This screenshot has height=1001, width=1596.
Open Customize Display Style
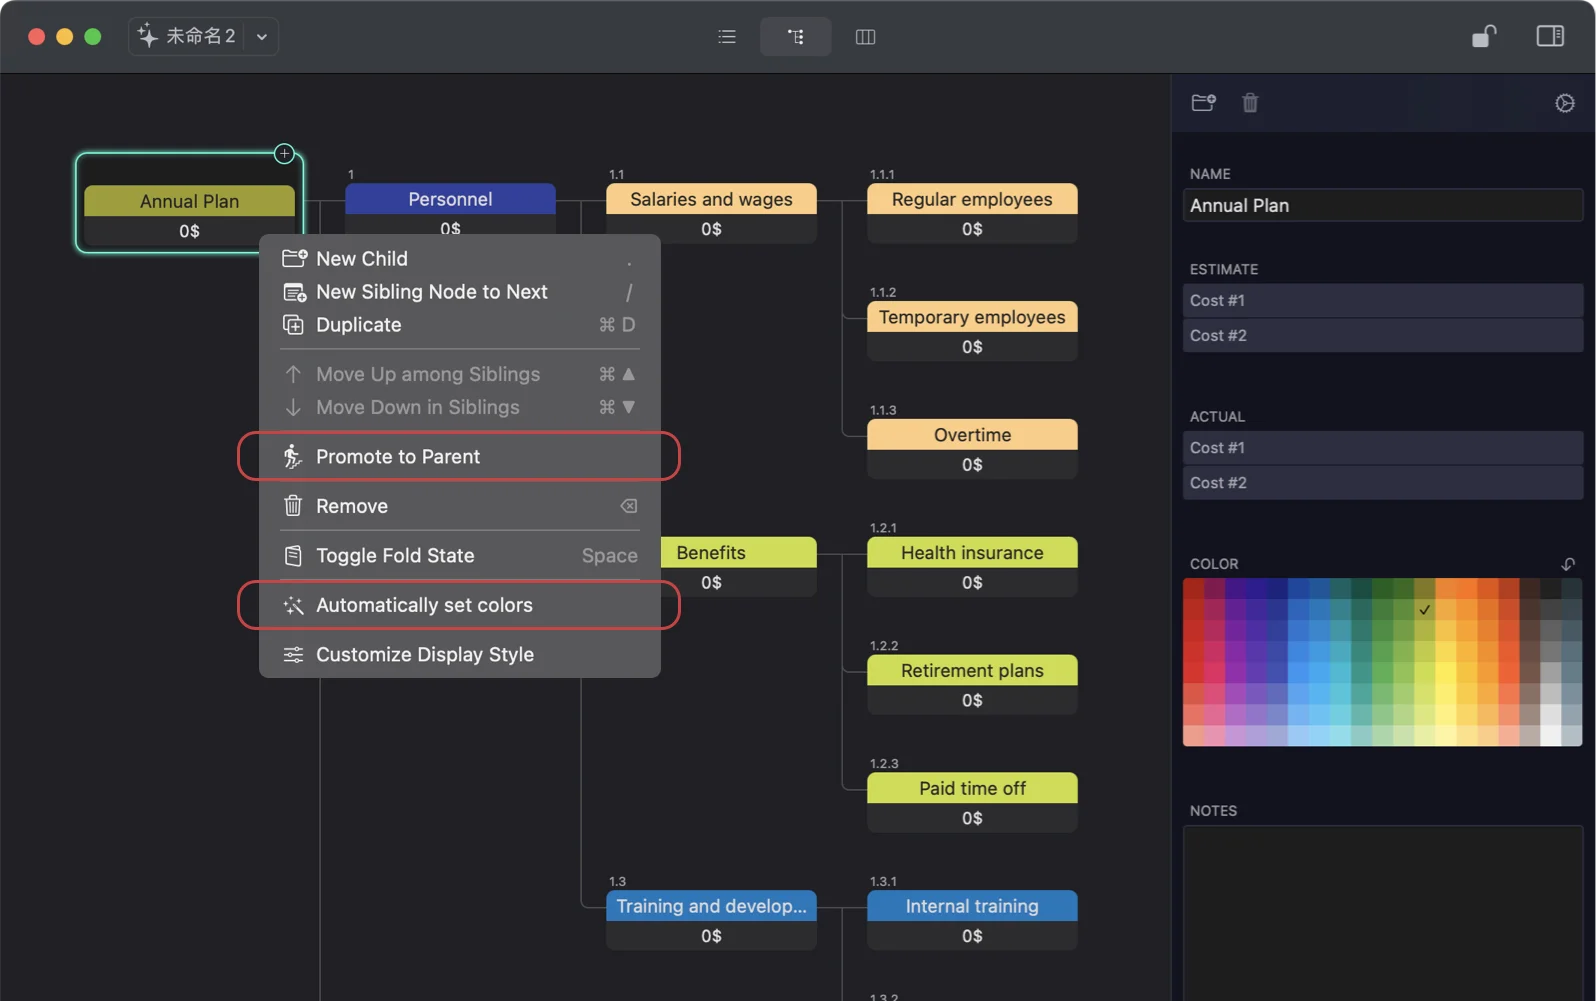(x=424, y=655)
